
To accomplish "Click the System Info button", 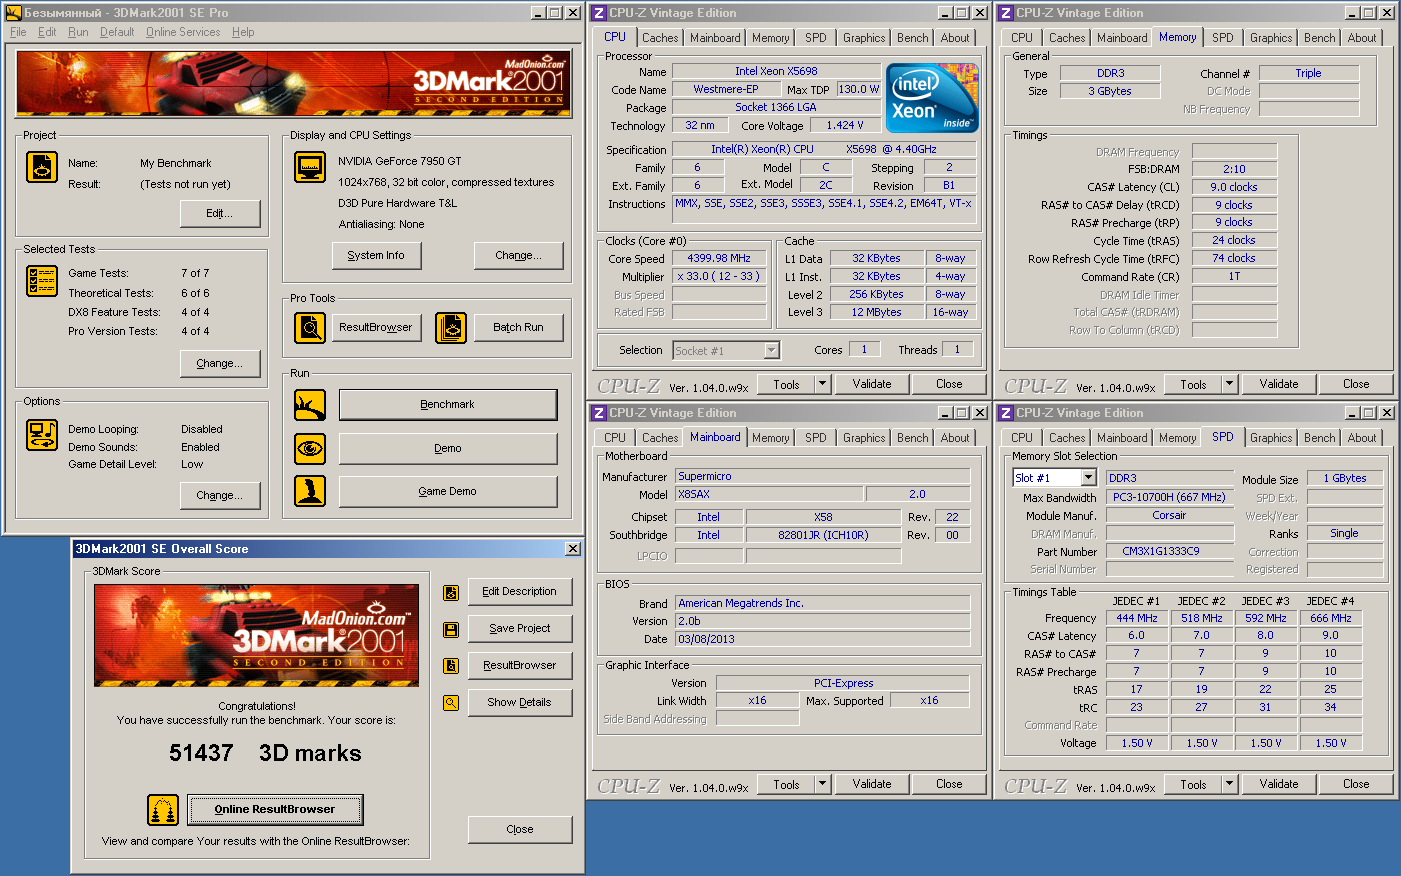I will point(376,255).
